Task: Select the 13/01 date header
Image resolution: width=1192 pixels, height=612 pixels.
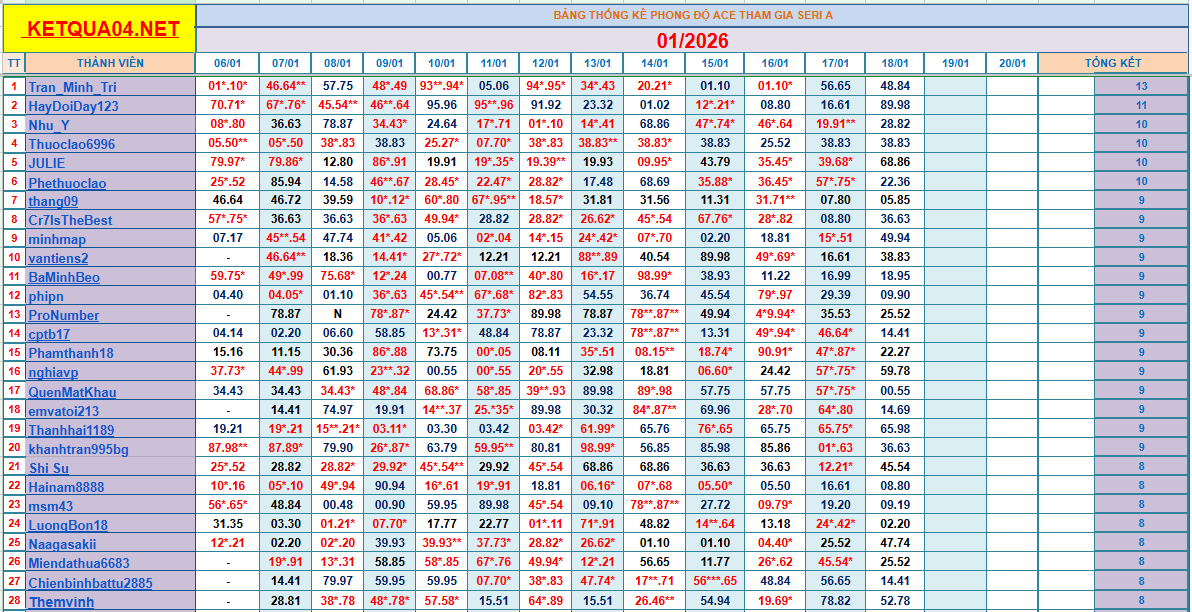Action: [x=598, y=64]
